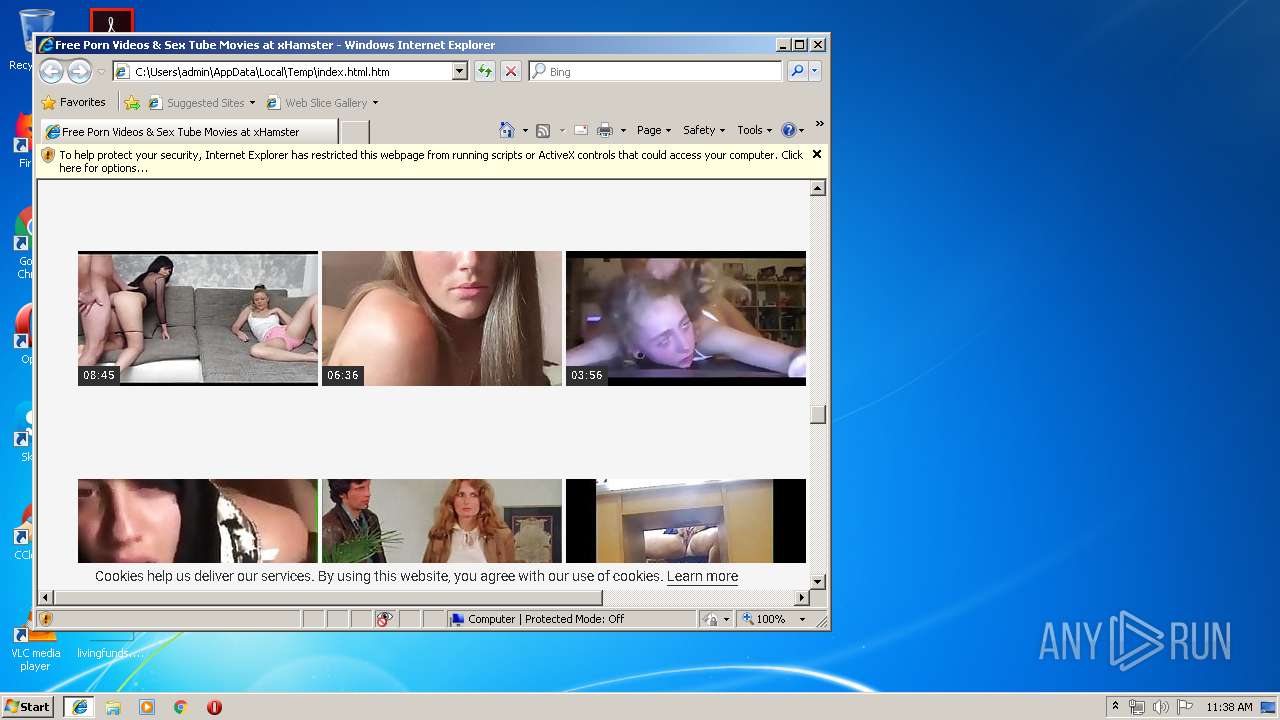Click the vertical scrollbar down arrow
1280x720 pixels.
(x=818, y=581)
